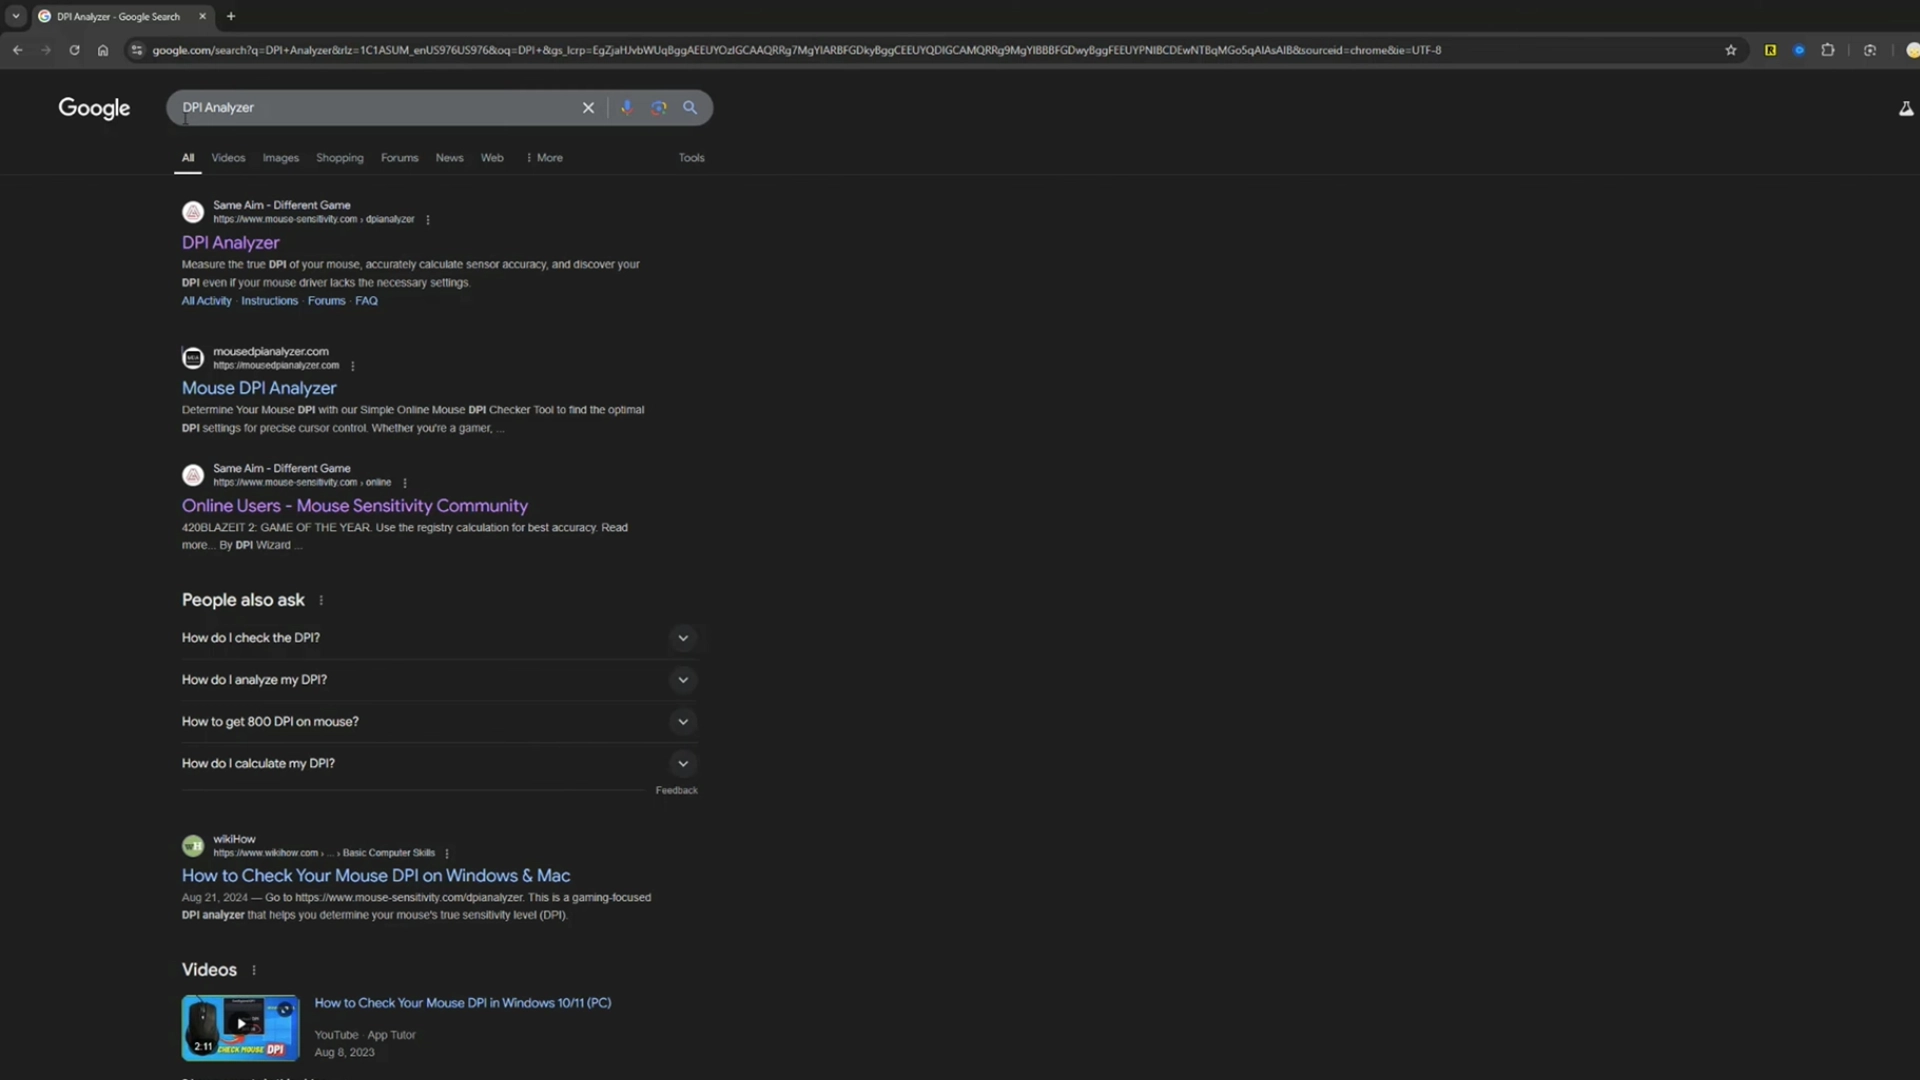1920x1080 pixels.
Task: Click the browser address bar URL
Action: click(796, 50)
